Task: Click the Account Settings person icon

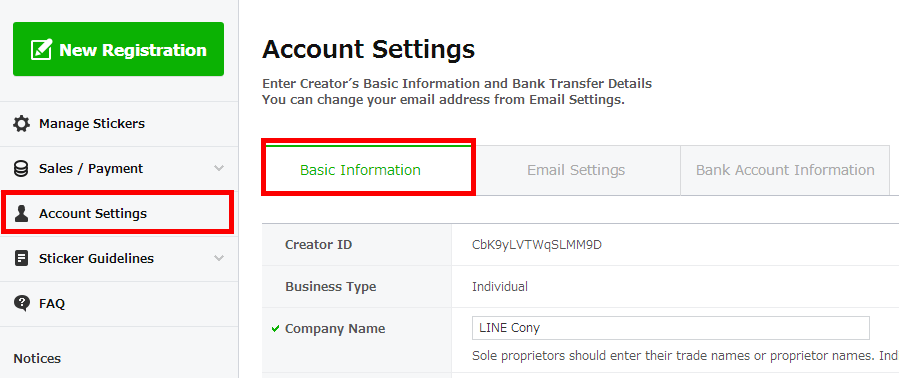Action: (21, 213)
